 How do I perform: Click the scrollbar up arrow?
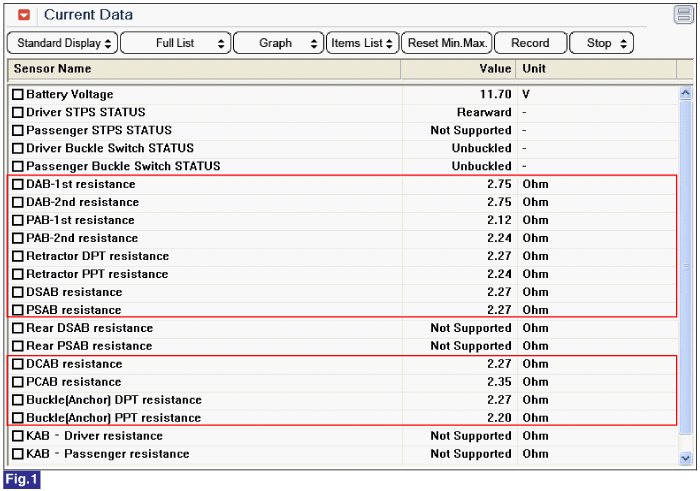click(685, 94)
